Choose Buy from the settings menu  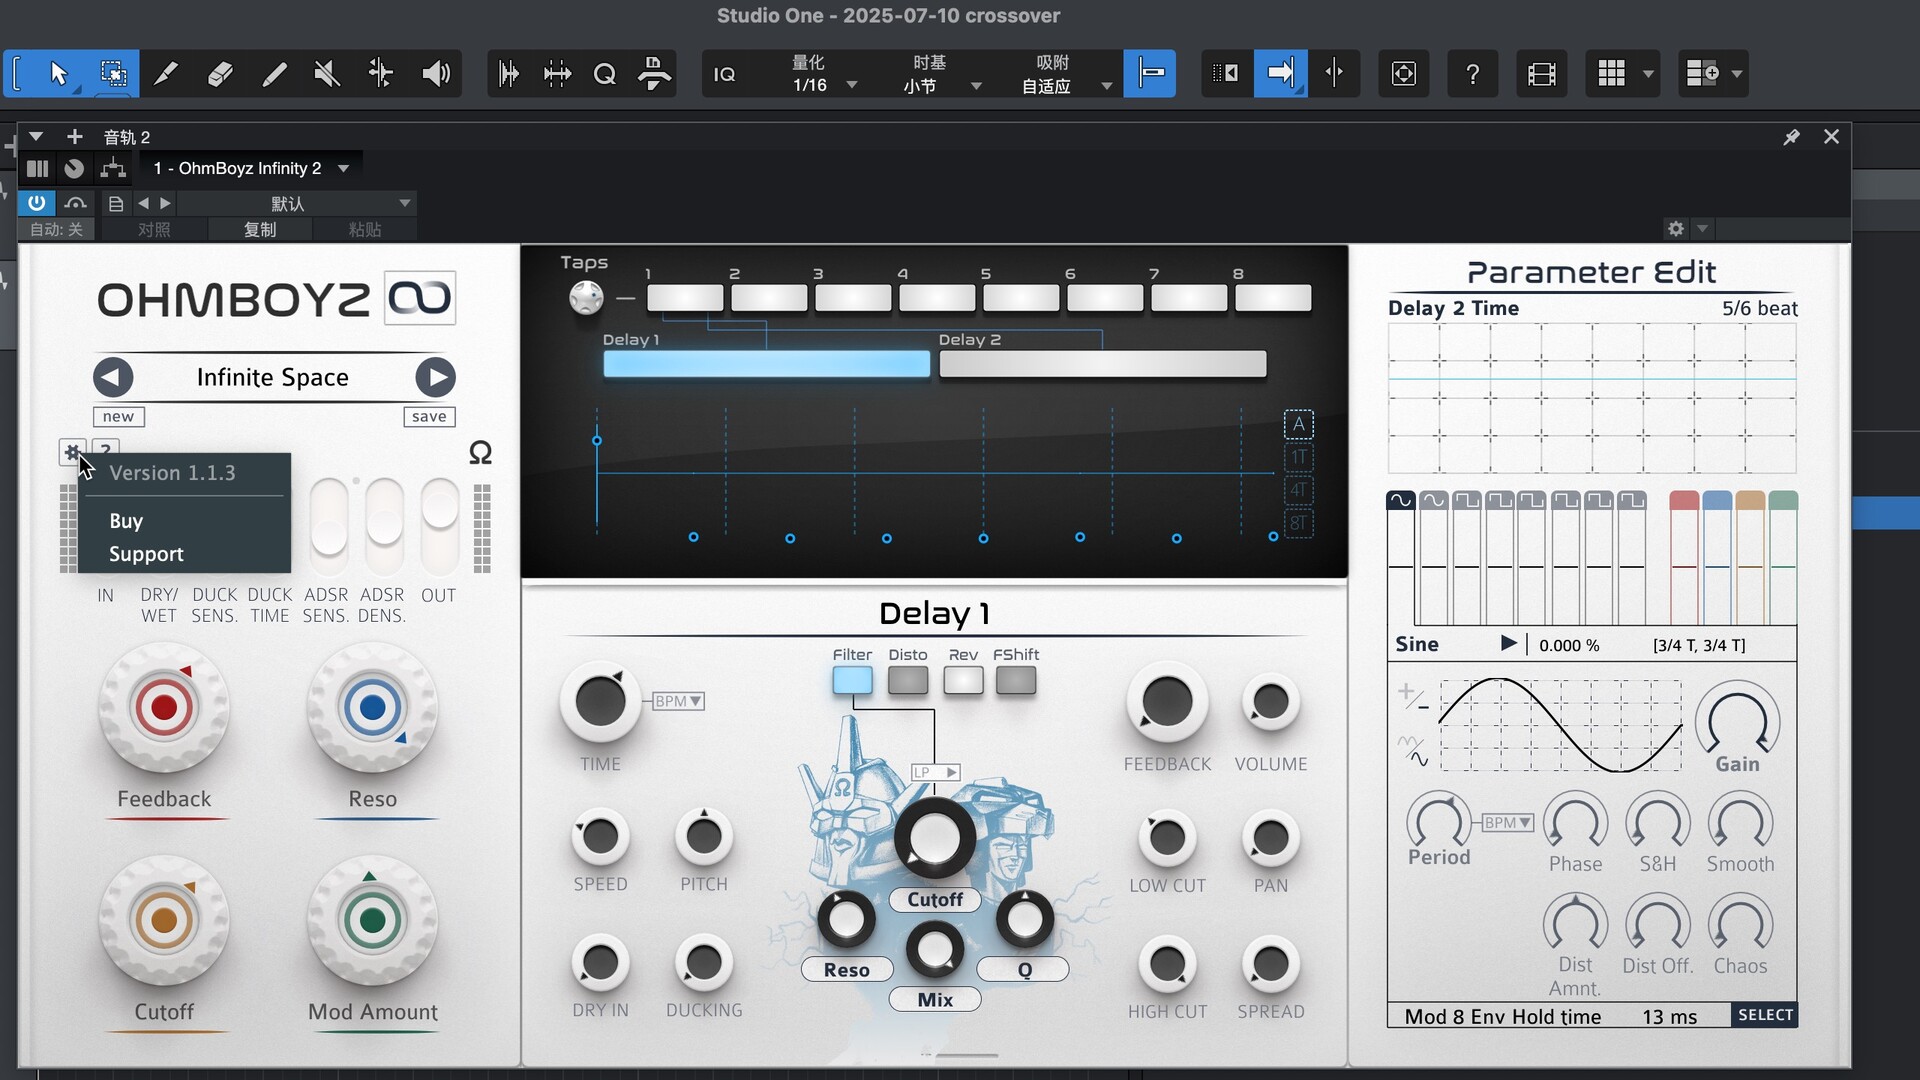(126, 521)
